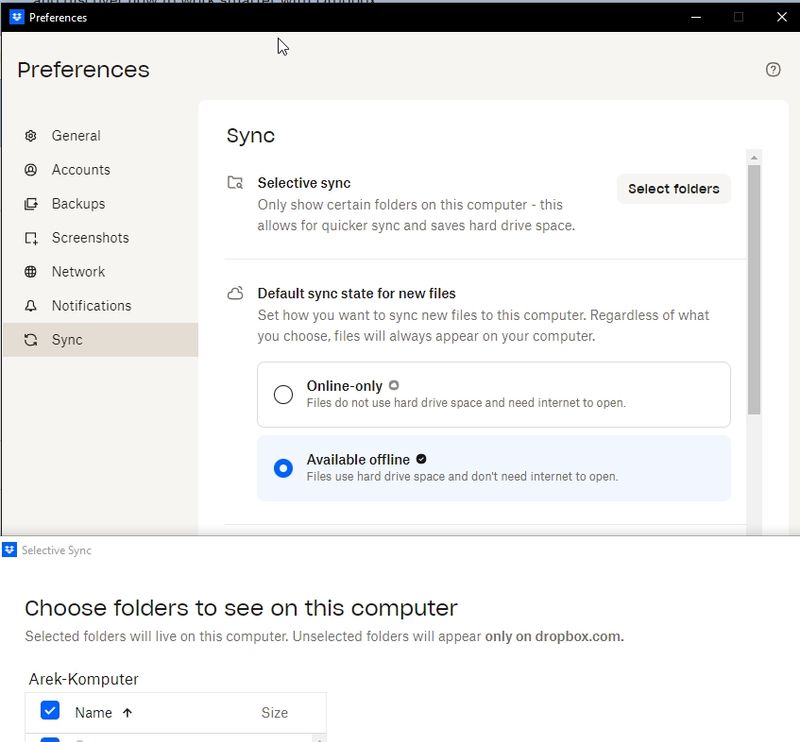Click the Sync panel vertical scrollbar thumb
800x742 pixels.
[x=754, y=290]
